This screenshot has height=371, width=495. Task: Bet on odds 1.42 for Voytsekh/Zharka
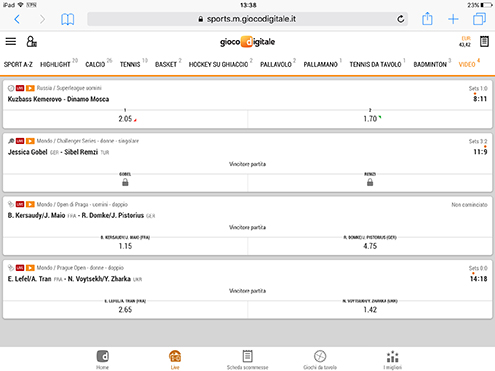coord(370,310)
